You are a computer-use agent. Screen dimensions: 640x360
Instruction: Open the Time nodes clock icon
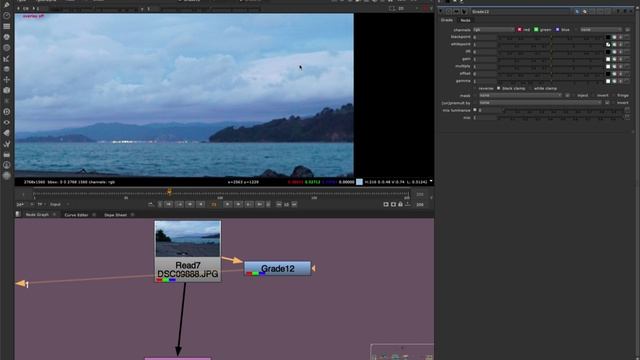(7, 16)
